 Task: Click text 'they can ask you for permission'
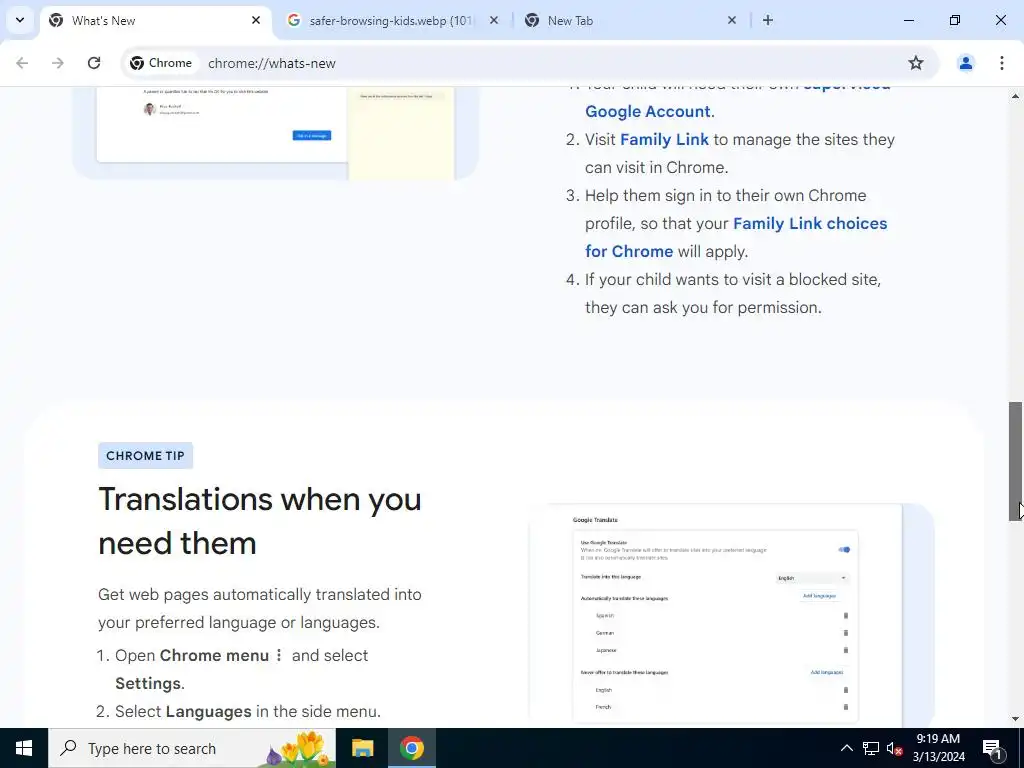[703, 308]
